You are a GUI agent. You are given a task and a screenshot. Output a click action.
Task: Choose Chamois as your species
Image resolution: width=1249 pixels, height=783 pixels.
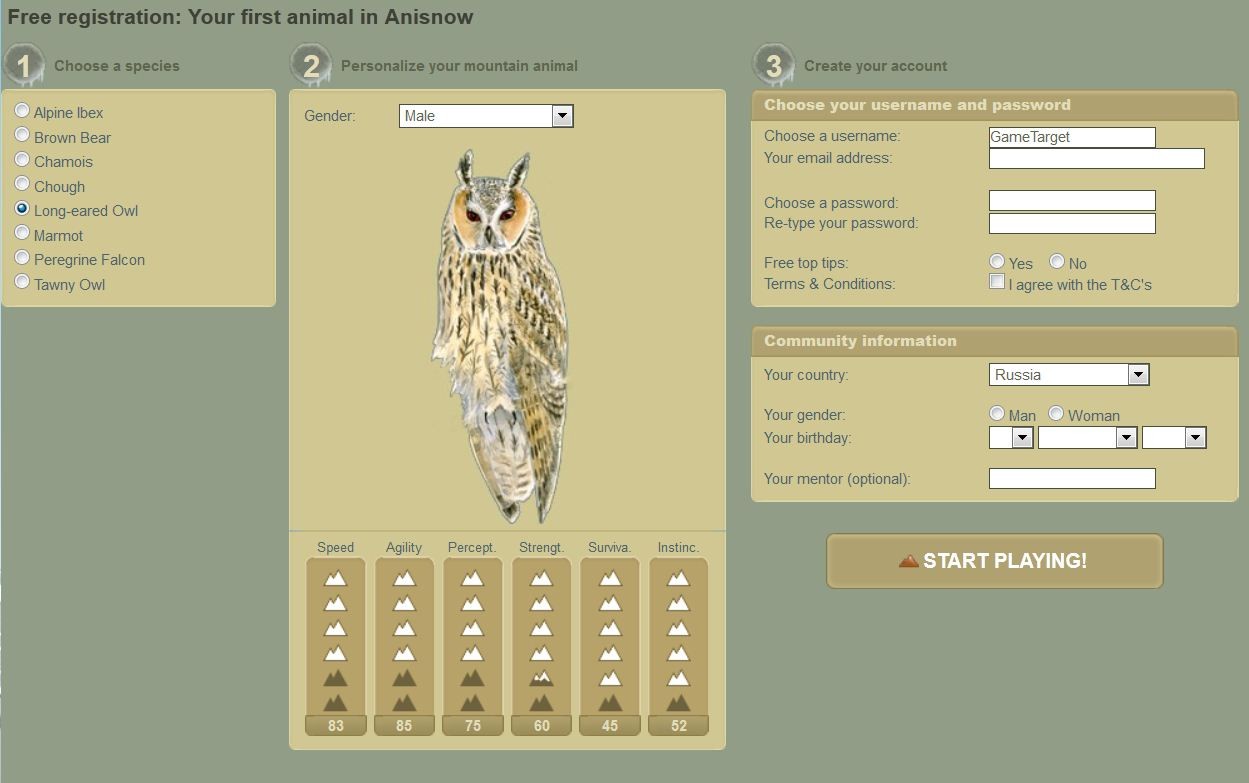pyautogui.click(x=22, y=160)
